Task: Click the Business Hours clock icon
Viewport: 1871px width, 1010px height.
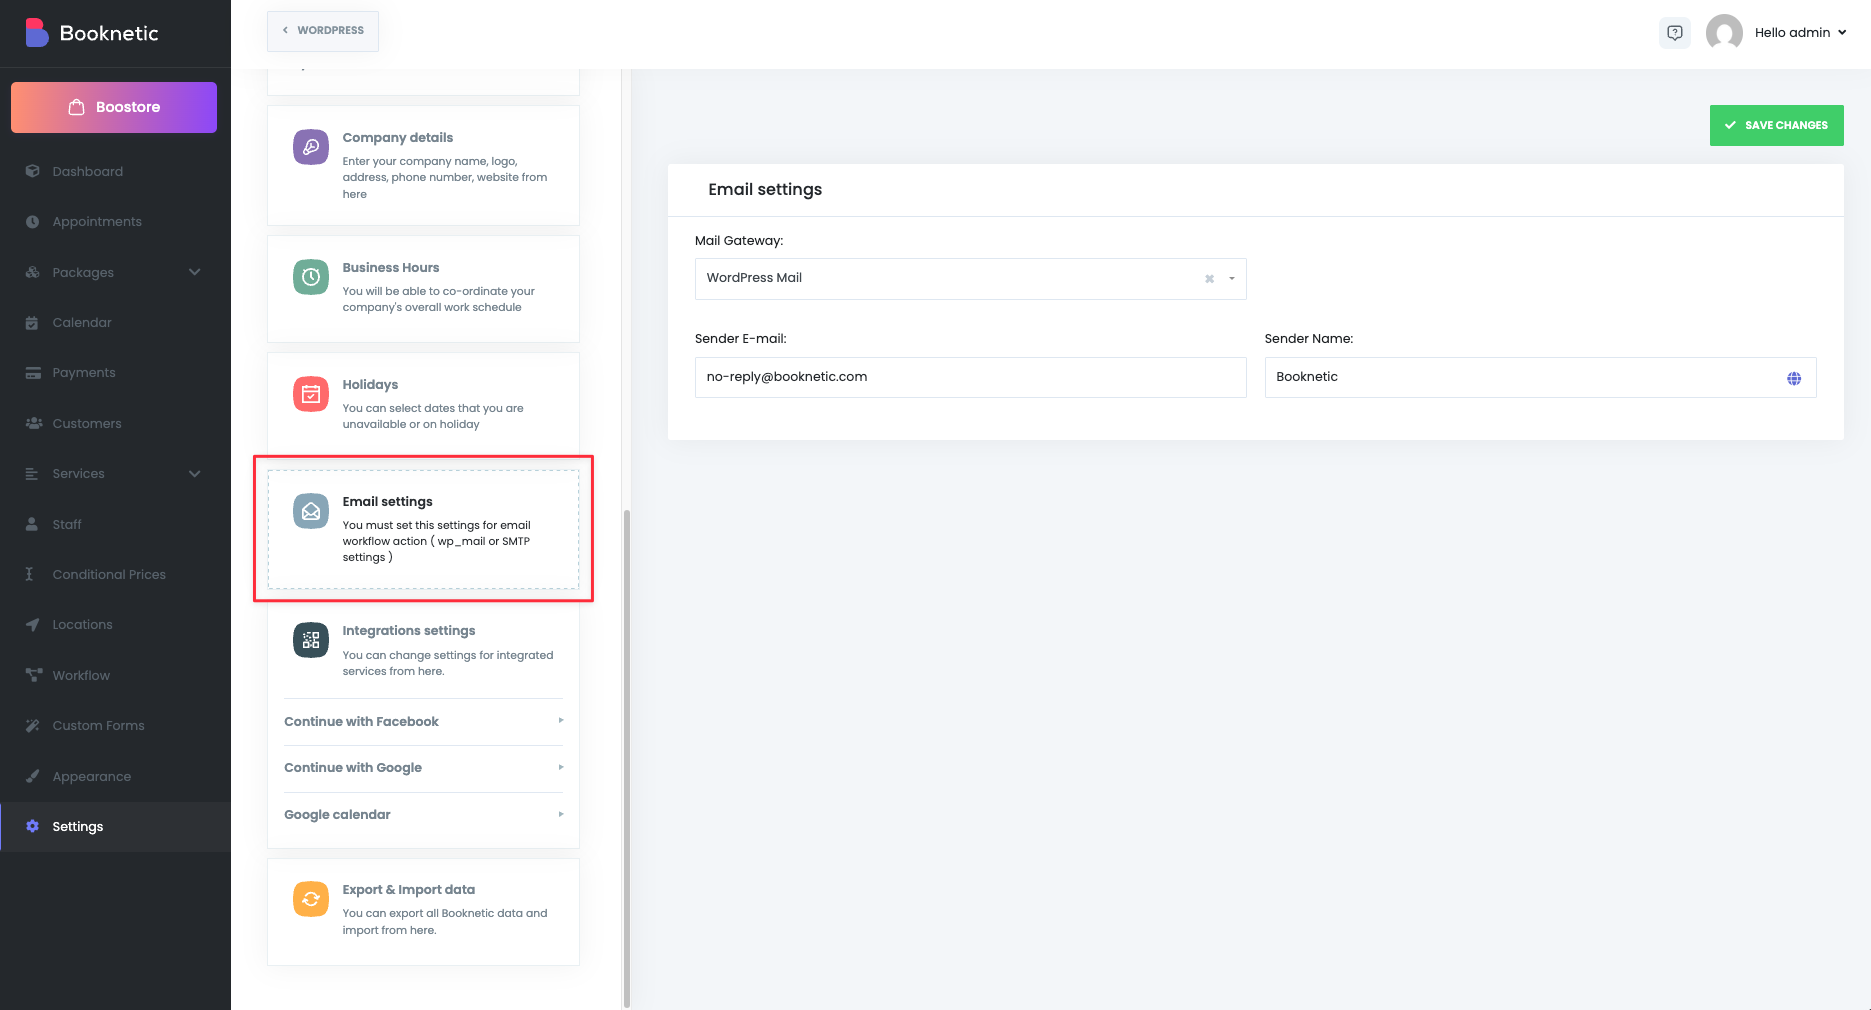Action: click(310, 277)
